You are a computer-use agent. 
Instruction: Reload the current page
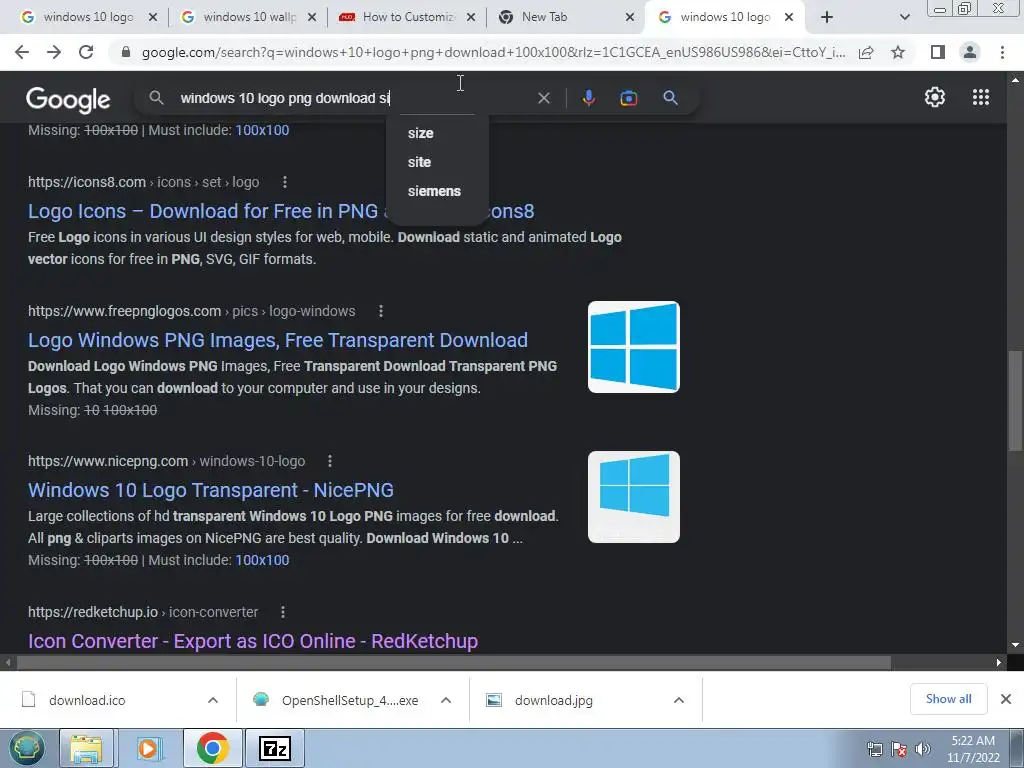coord(86,52)
